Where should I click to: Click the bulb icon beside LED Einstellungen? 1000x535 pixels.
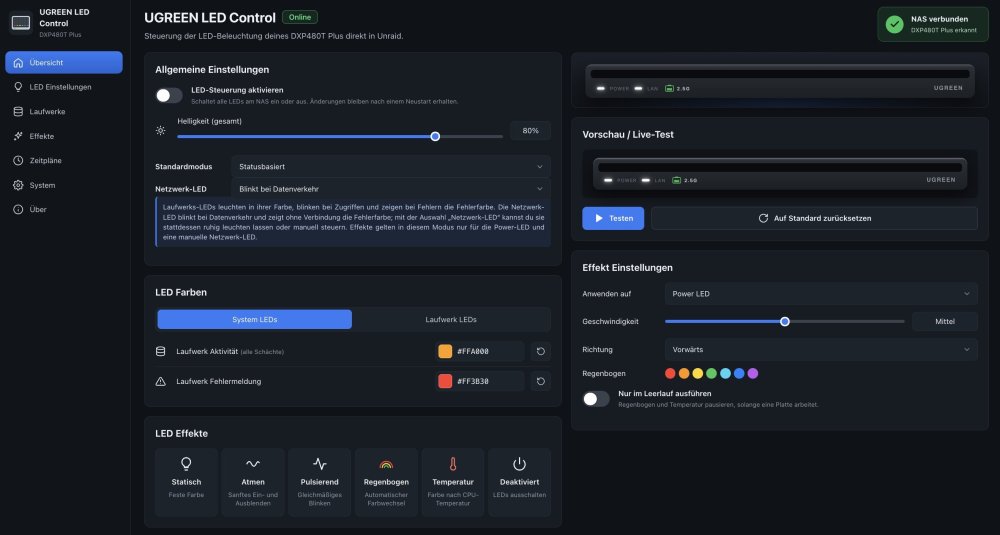pos(18,87)
